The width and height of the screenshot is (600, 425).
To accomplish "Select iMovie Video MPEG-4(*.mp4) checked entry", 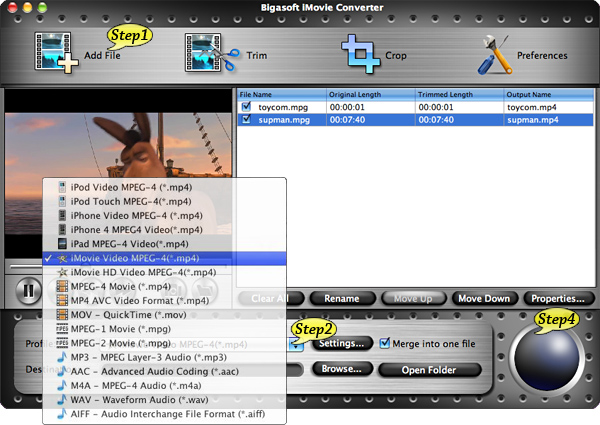I will point(164,258).
